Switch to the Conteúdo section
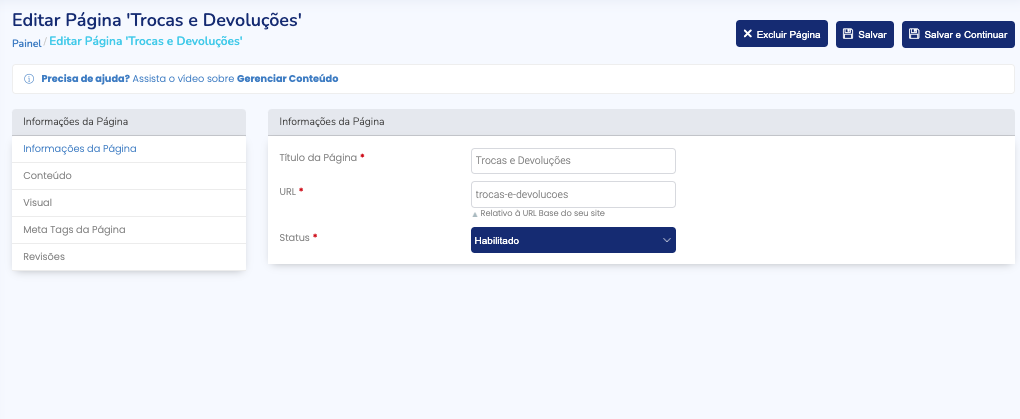The width and height of the screenshot is (1020, 419). pyautogui.click(x=47, y=176)
